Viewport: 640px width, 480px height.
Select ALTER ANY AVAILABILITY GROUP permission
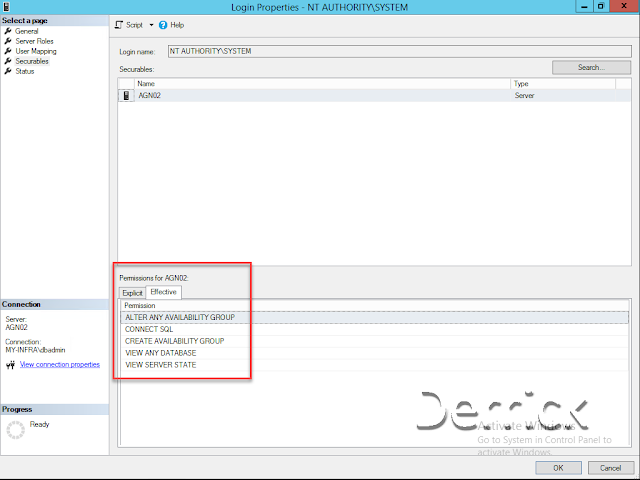(x=374, y=317)
